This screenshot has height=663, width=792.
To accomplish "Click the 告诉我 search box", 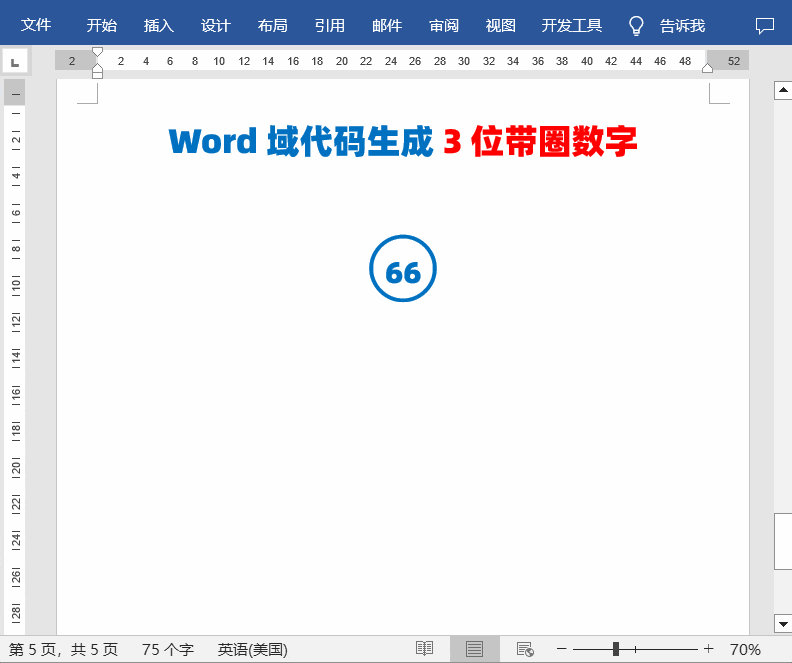I will 682,25.
